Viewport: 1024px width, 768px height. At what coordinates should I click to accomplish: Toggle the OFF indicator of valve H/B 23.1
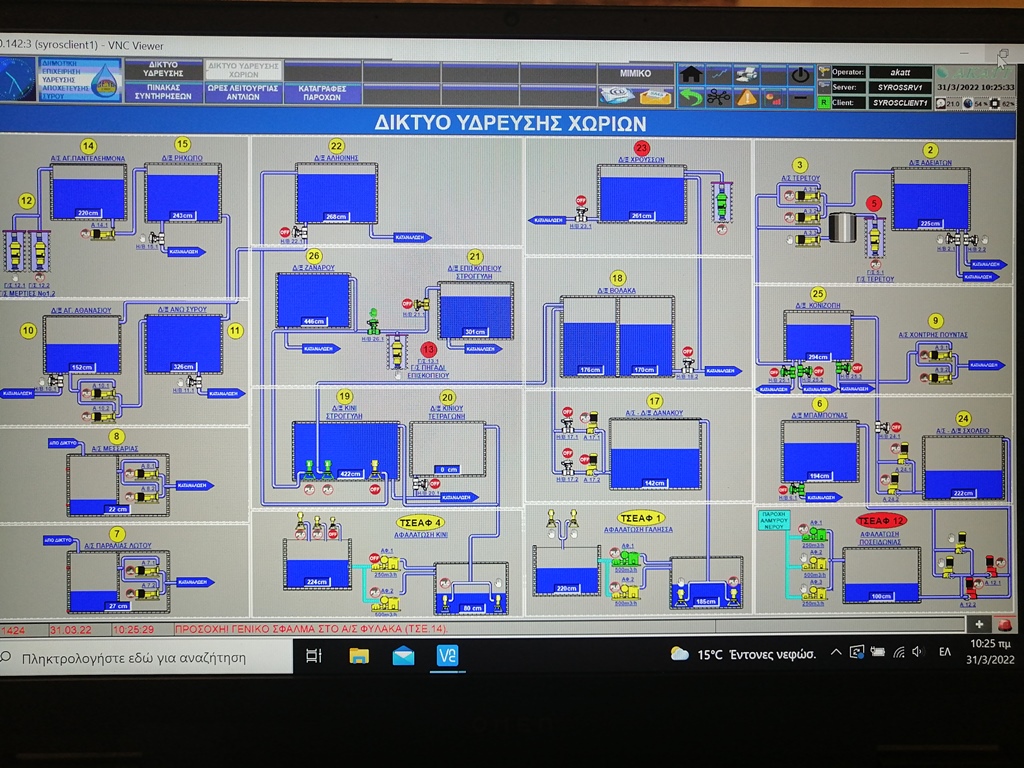(581, 199)
